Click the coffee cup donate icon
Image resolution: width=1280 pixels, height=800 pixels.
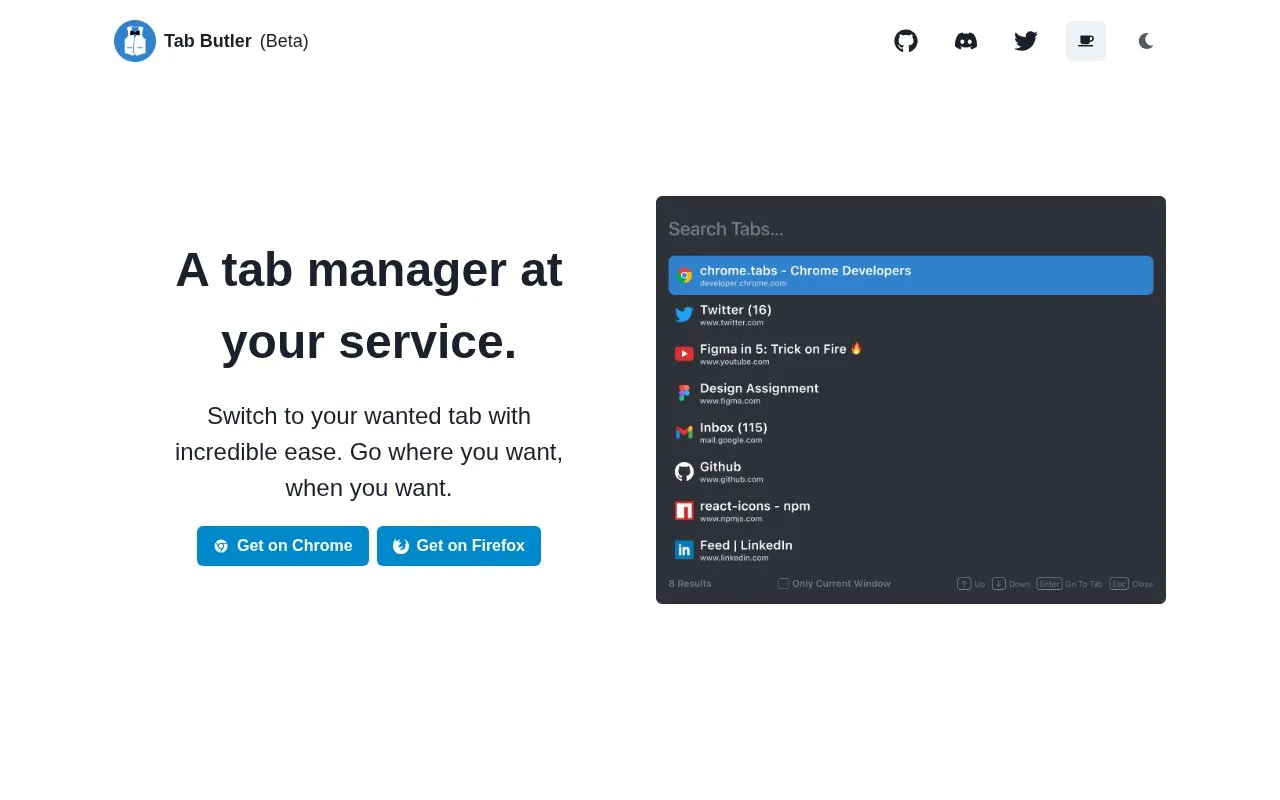1086,41
